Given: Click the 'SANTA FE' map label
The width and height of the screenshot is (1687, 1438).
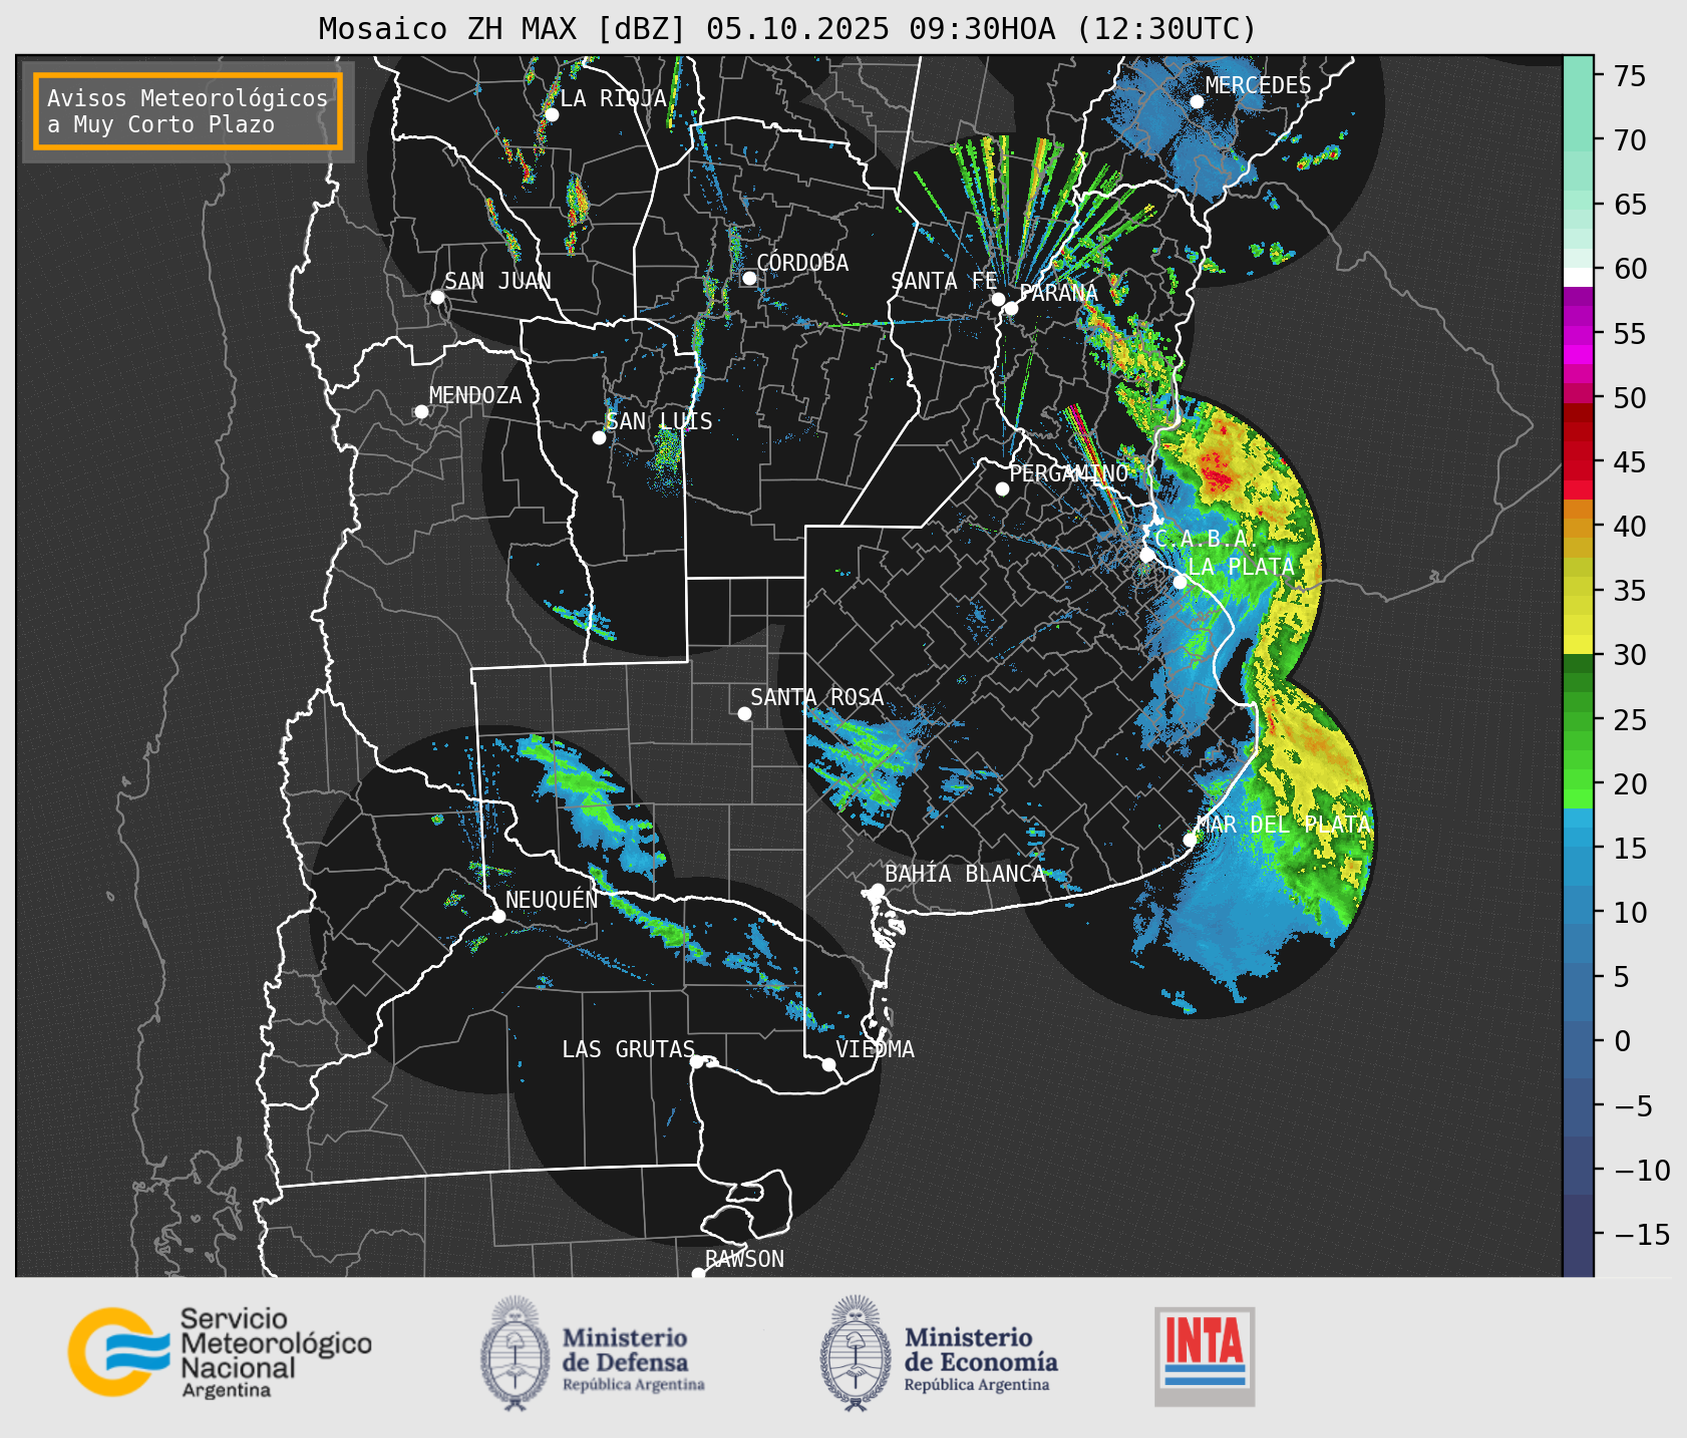Looking at the screenshot, I should coord(944,281).
